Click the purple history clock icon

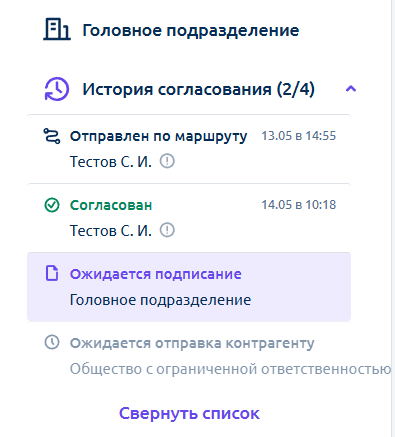click(57, 89)
